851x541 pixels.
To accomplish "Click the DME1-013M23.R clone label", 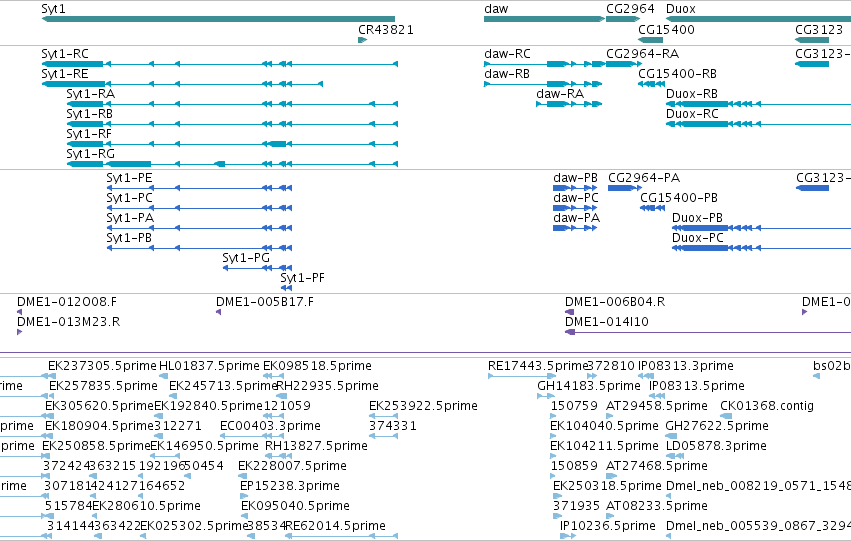I will (68, 322).
